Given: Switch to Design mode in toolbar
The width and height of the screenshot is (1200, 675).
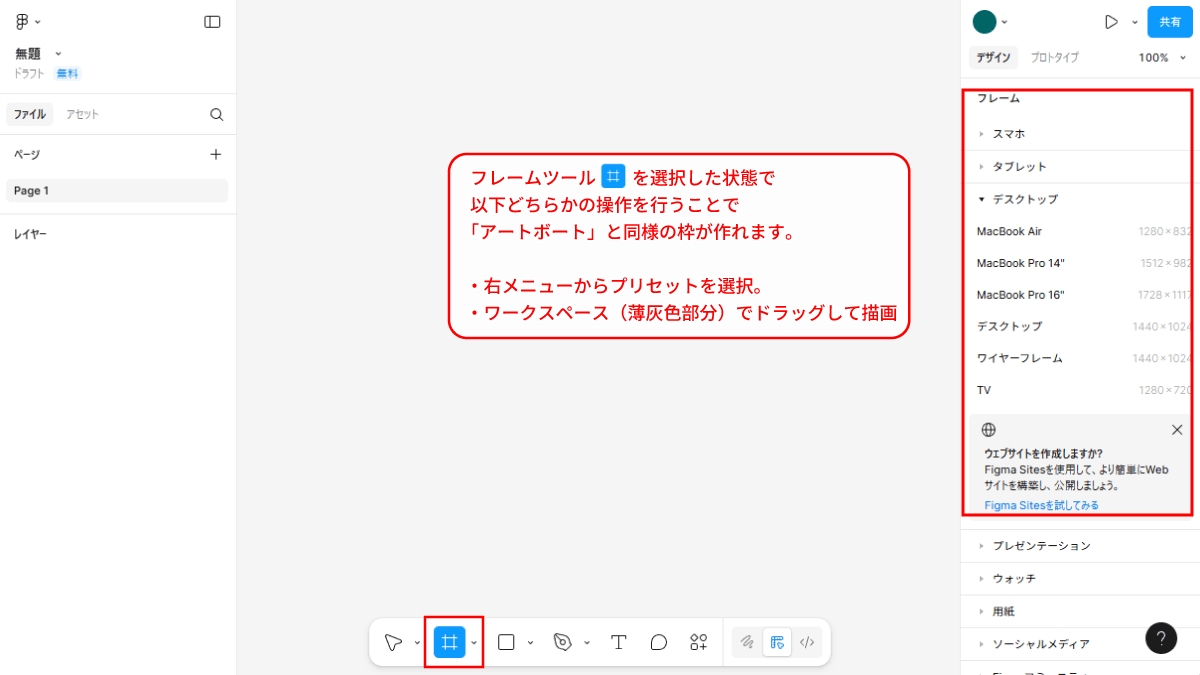Looking at the screenshot, I should 777,642.
